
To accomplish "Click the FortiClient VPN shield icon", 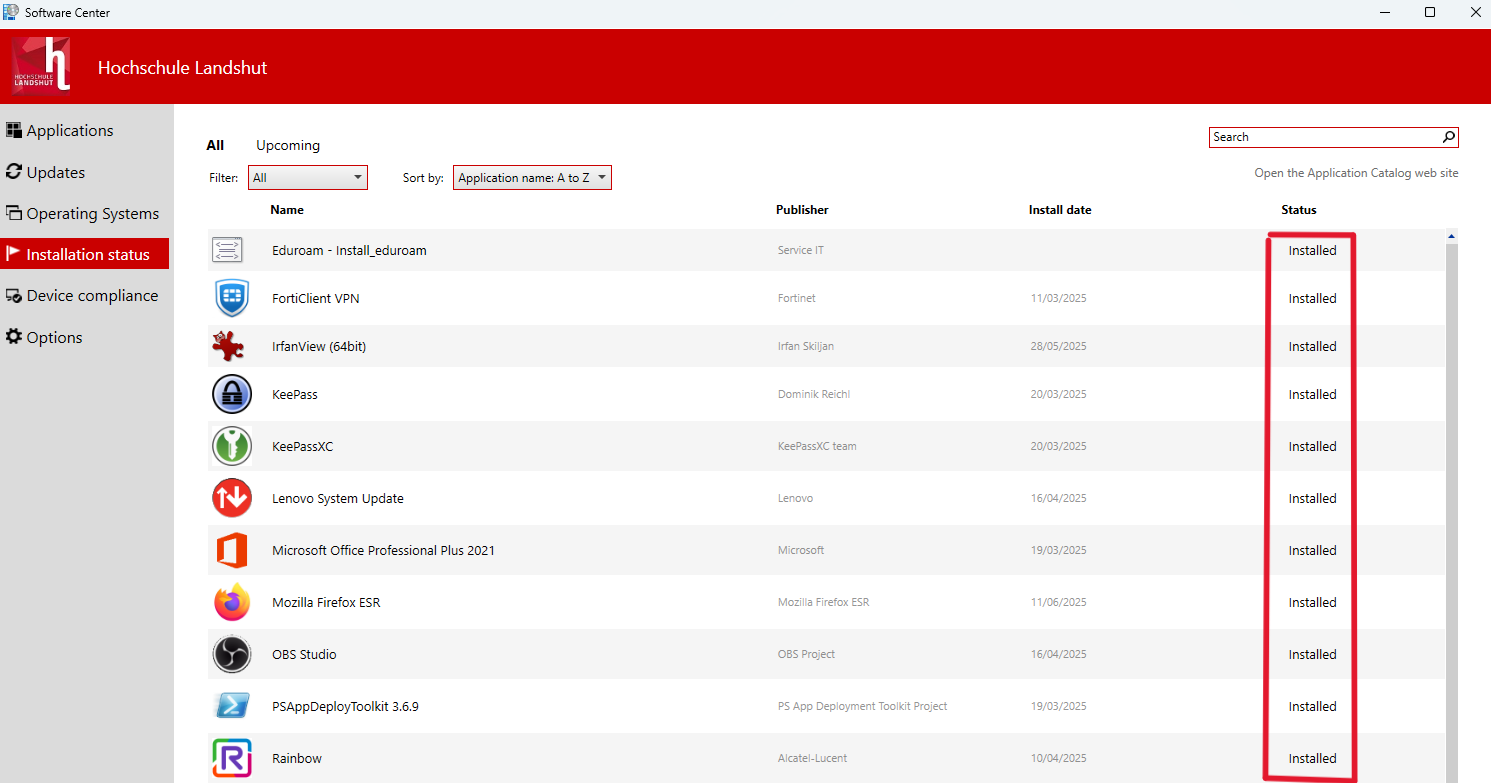I will coord(231,298).
